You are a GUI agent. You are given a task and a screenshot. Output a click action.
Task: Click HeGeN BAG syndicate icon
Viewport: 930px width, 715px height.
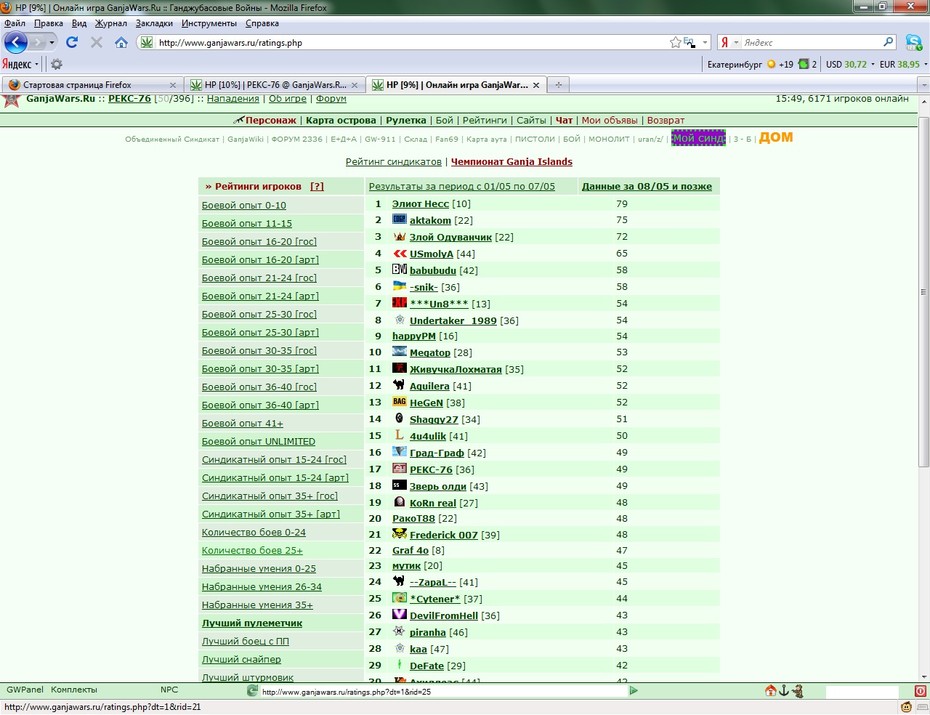pyautogui.click(x=399, y=402)
